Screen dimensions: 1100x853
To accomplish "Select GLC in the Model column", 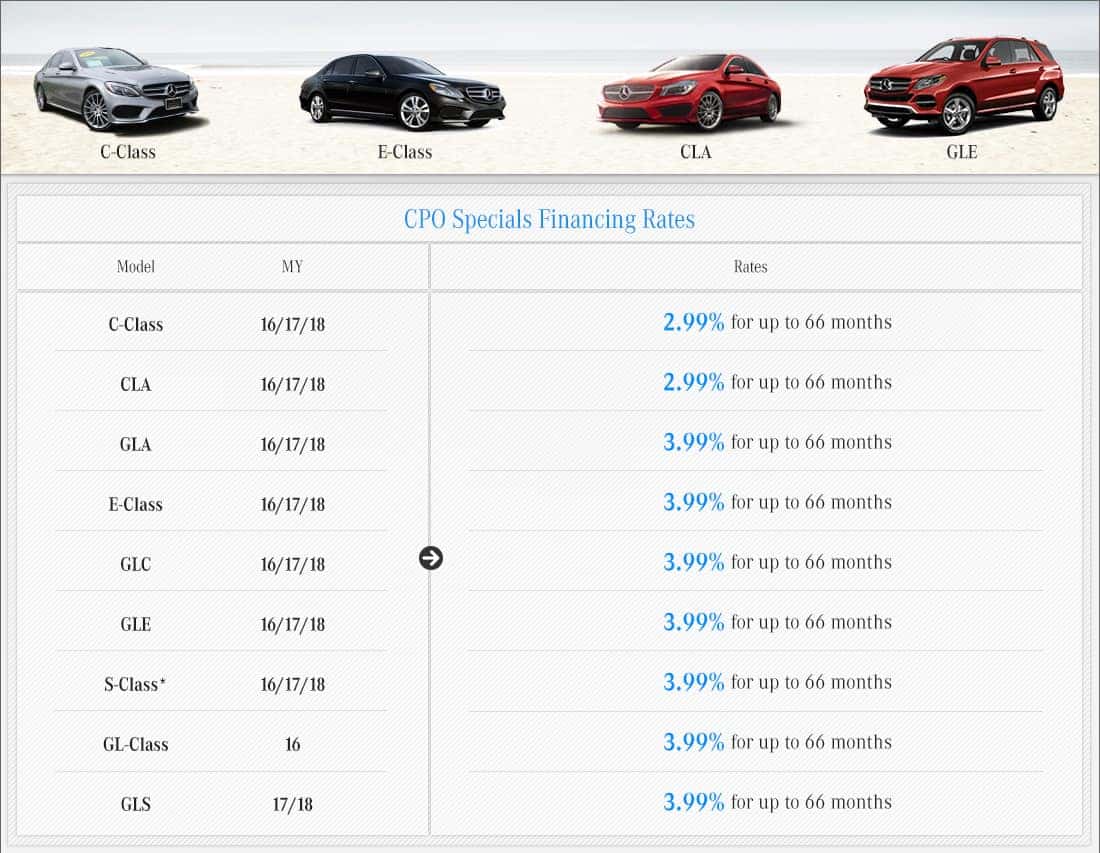I will click(135, 564).
